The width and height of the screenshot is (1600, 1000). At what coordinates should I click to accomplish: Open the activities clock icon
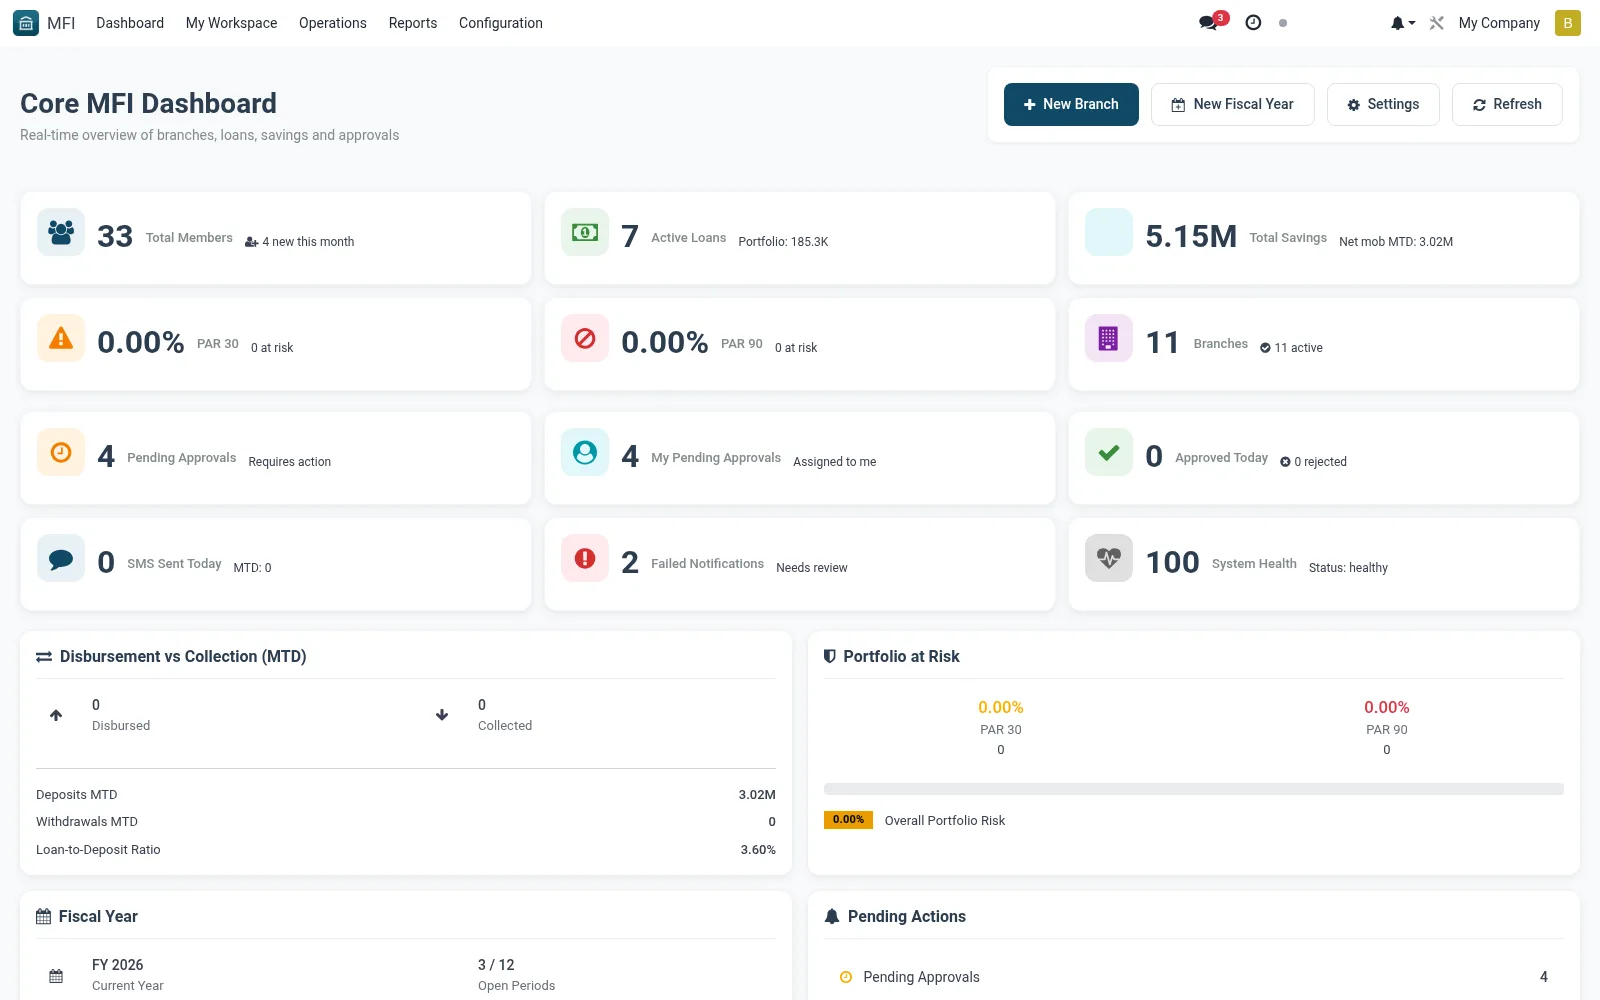1253,23
